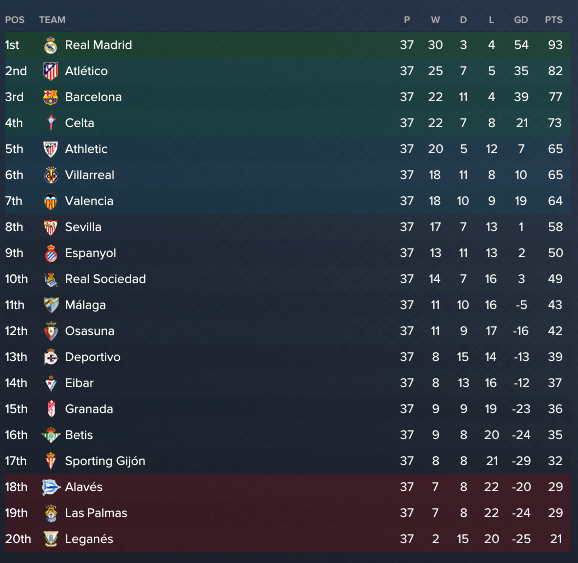Click the Espanyol crest icon
The width and height of the screenshot is (578, 563).
51,253
